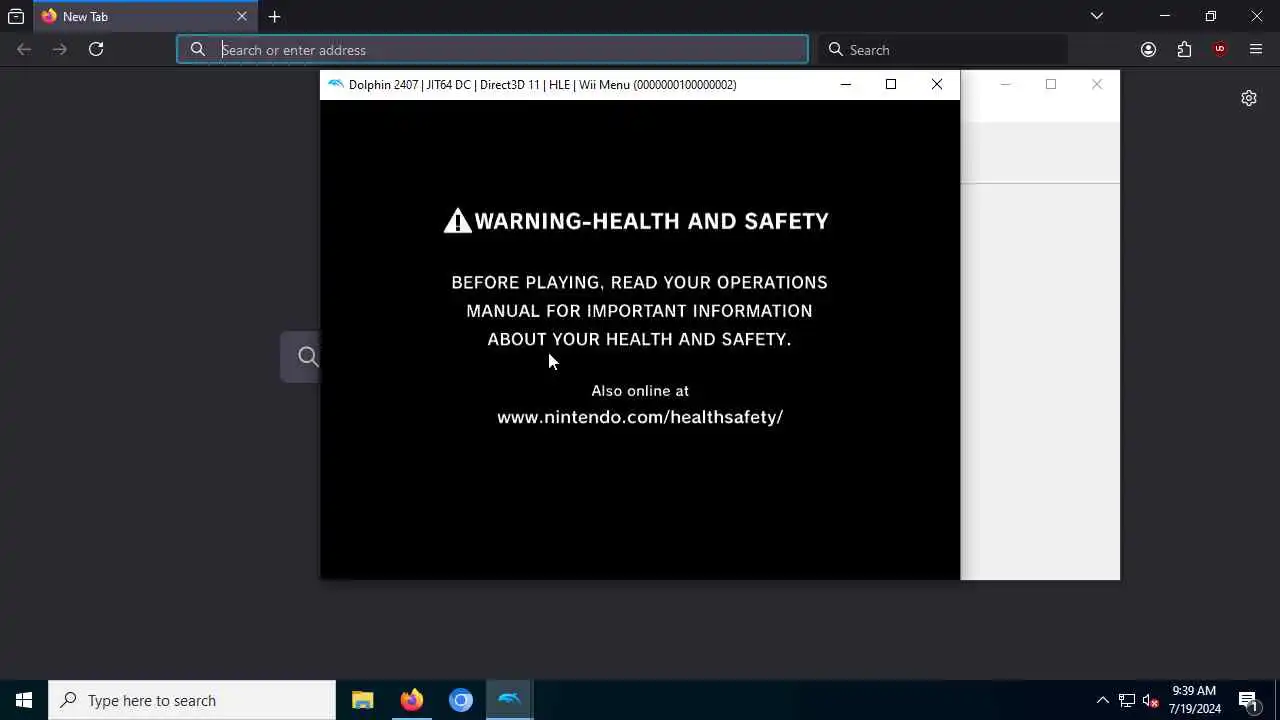Viewport: 1280px width, 720px height.
Task: Open the Windows Start menu
Action: coord(24,700)
